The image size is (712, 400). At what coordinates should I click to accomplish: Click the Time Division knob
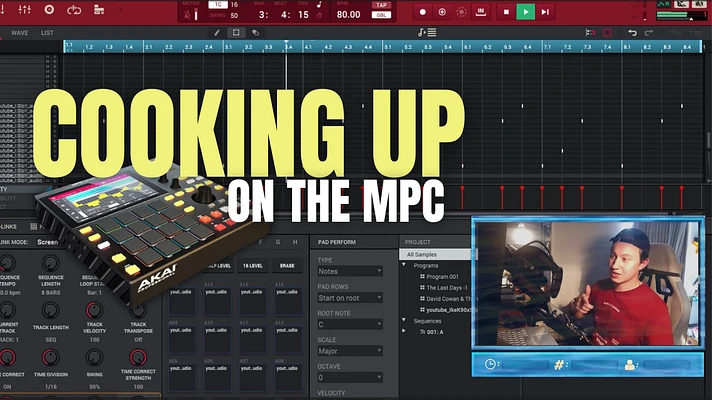[x=50, y=357]
